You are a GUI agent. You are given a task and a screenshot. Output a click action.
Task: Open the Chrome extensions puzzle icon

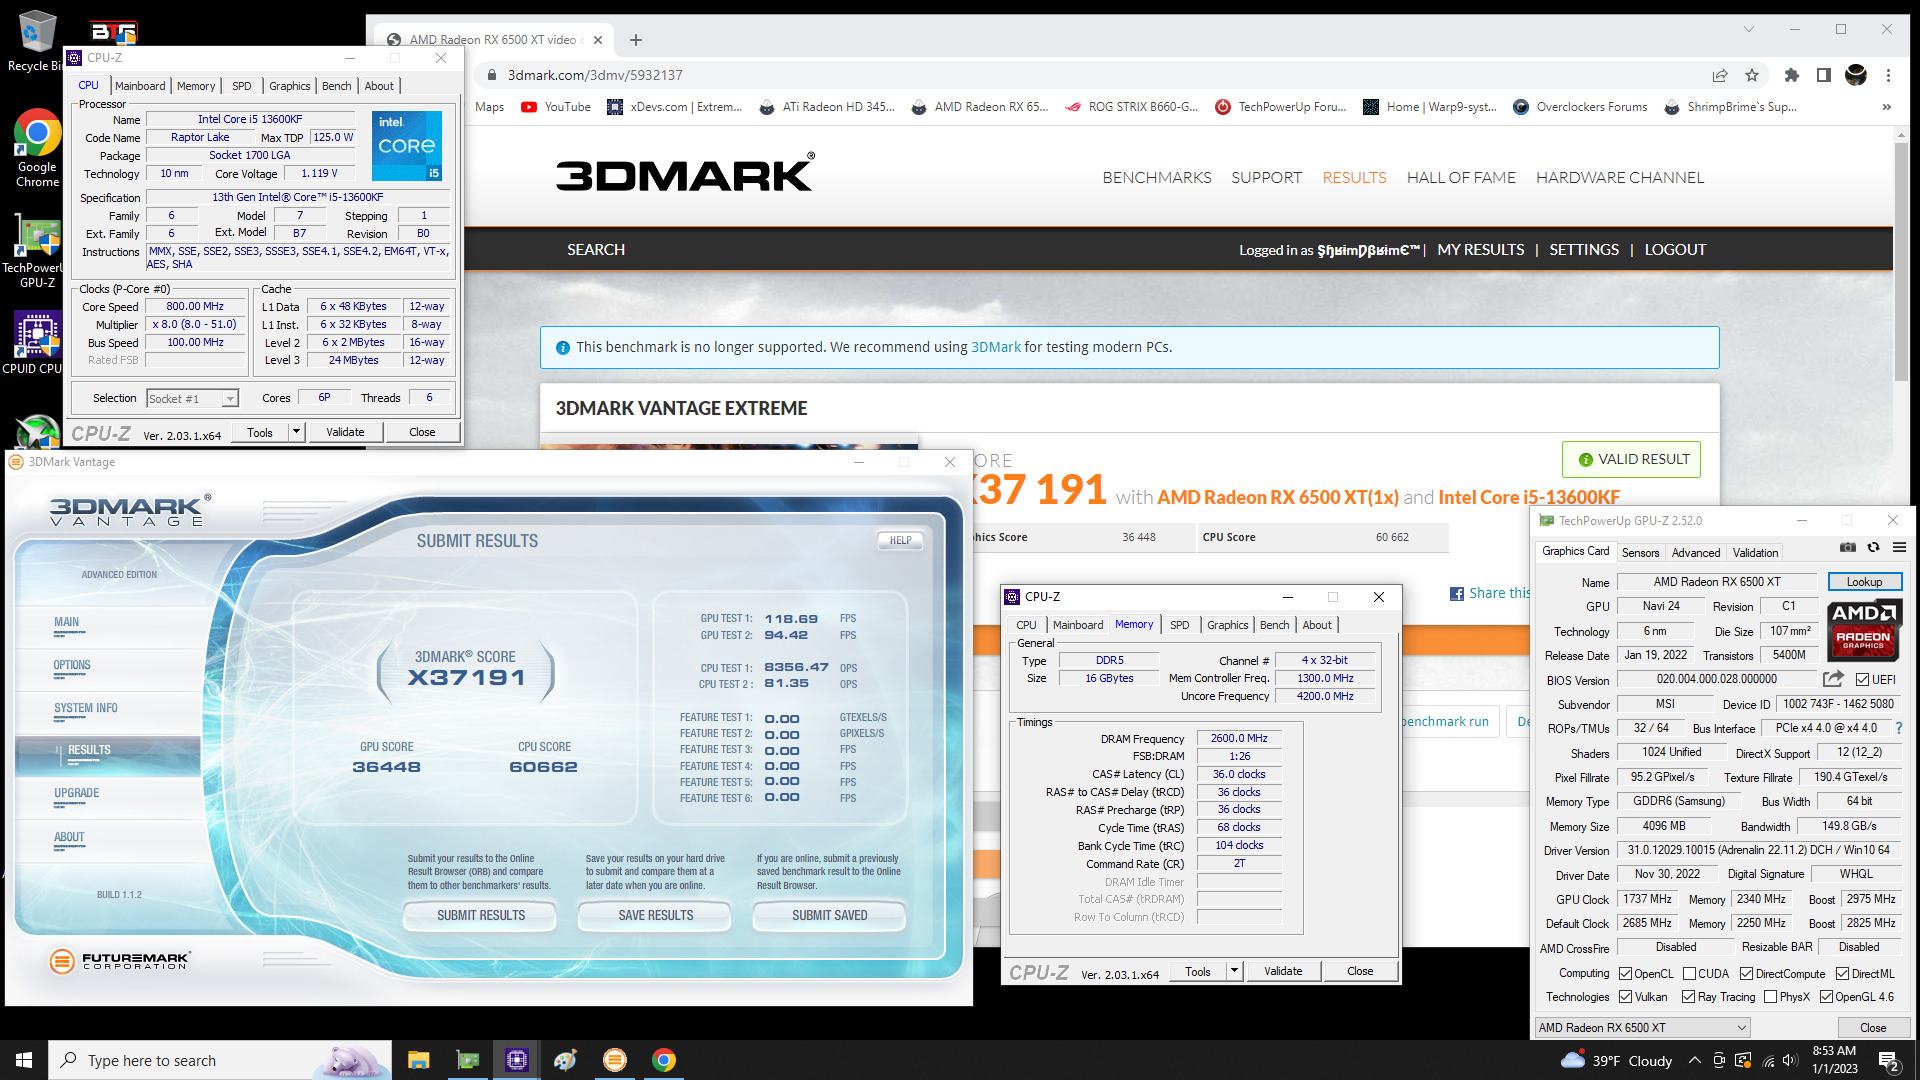(x=1792, y=75)
